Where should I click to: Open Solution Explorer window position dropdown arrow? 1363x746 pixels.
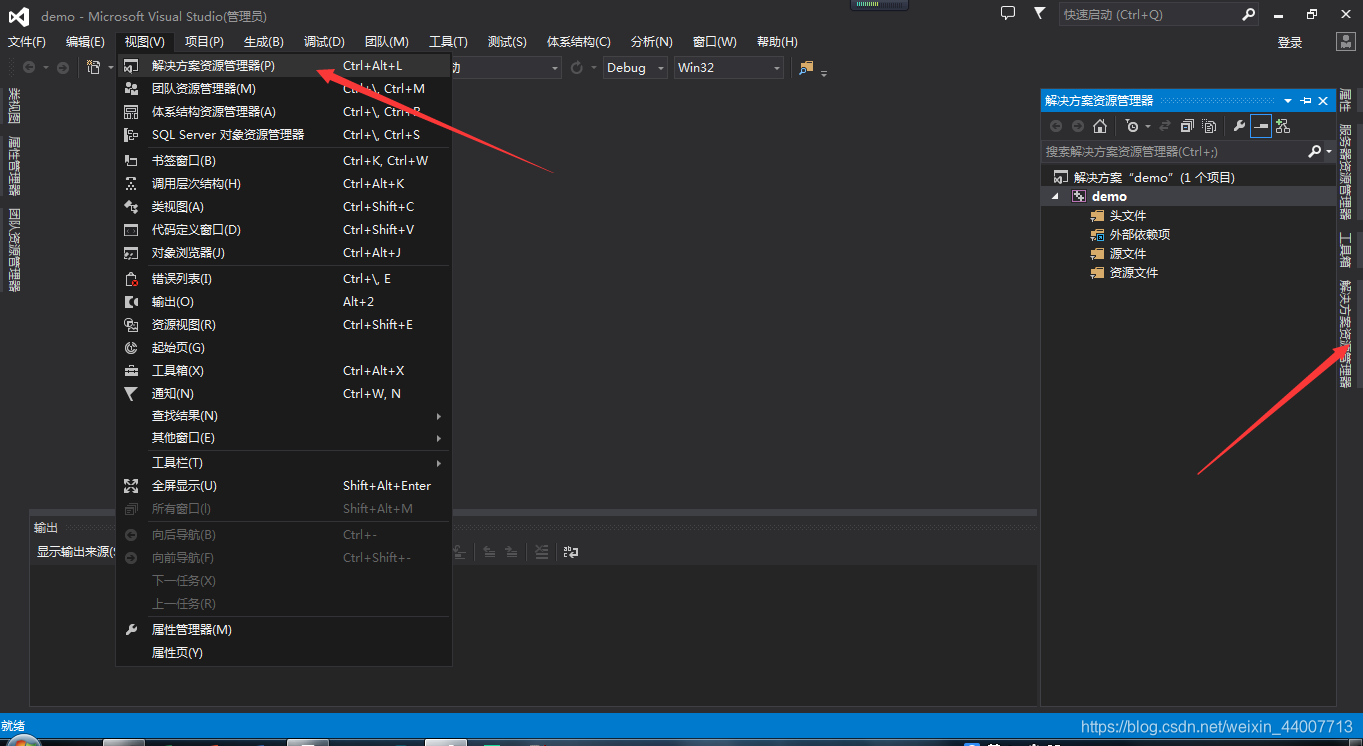(x=1288, y=101)
